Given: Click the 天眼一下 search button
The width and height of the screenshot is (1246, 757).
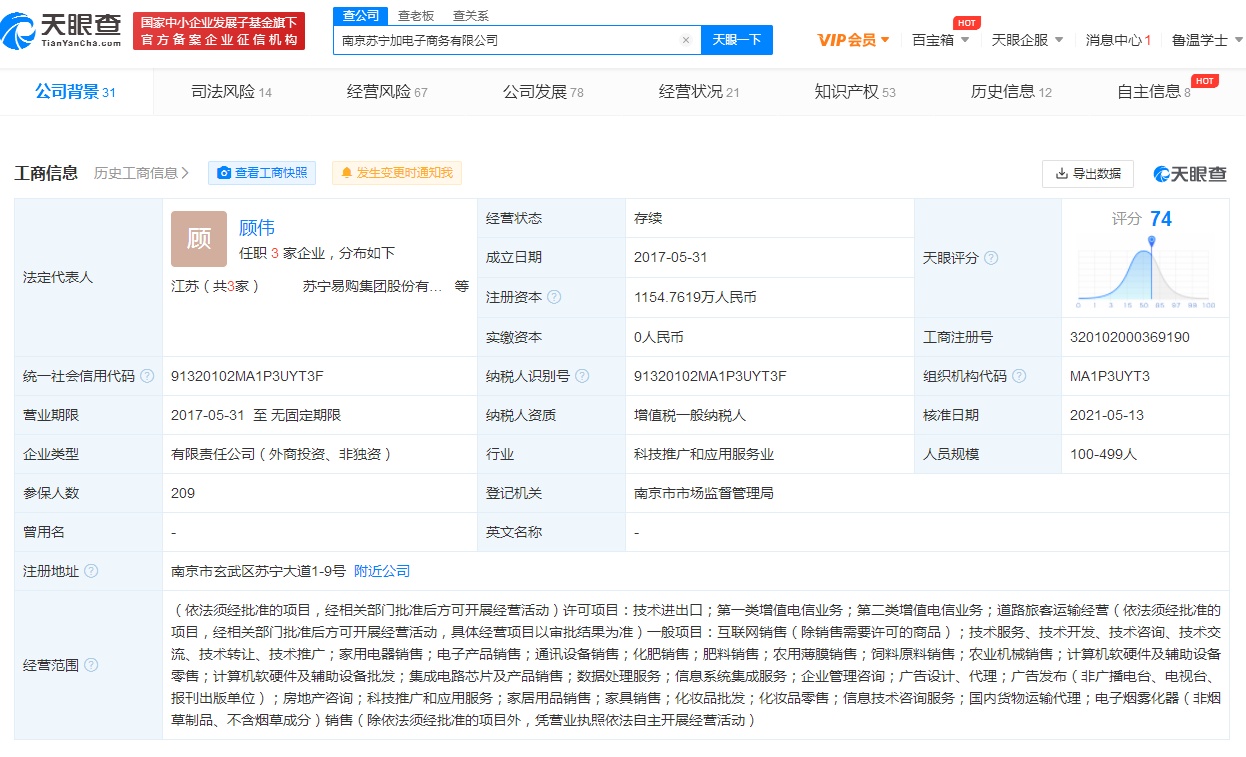Looking at the screenshot, I should [x=737, y=40].
